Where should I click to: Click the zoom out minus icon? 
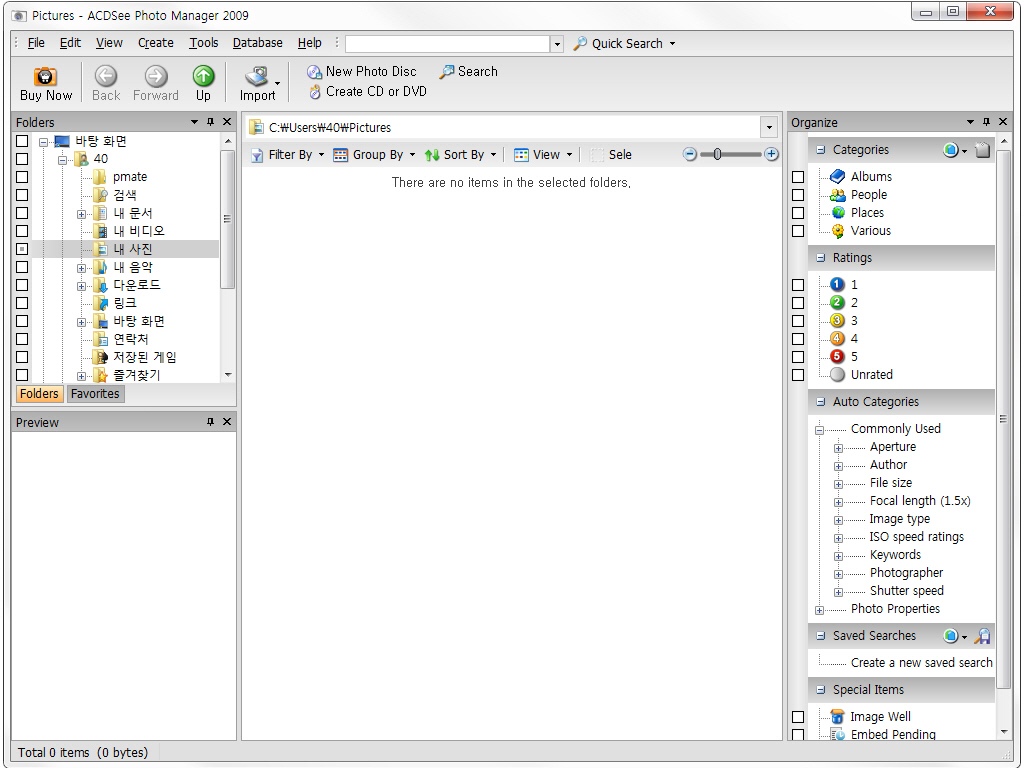(690, 154)
